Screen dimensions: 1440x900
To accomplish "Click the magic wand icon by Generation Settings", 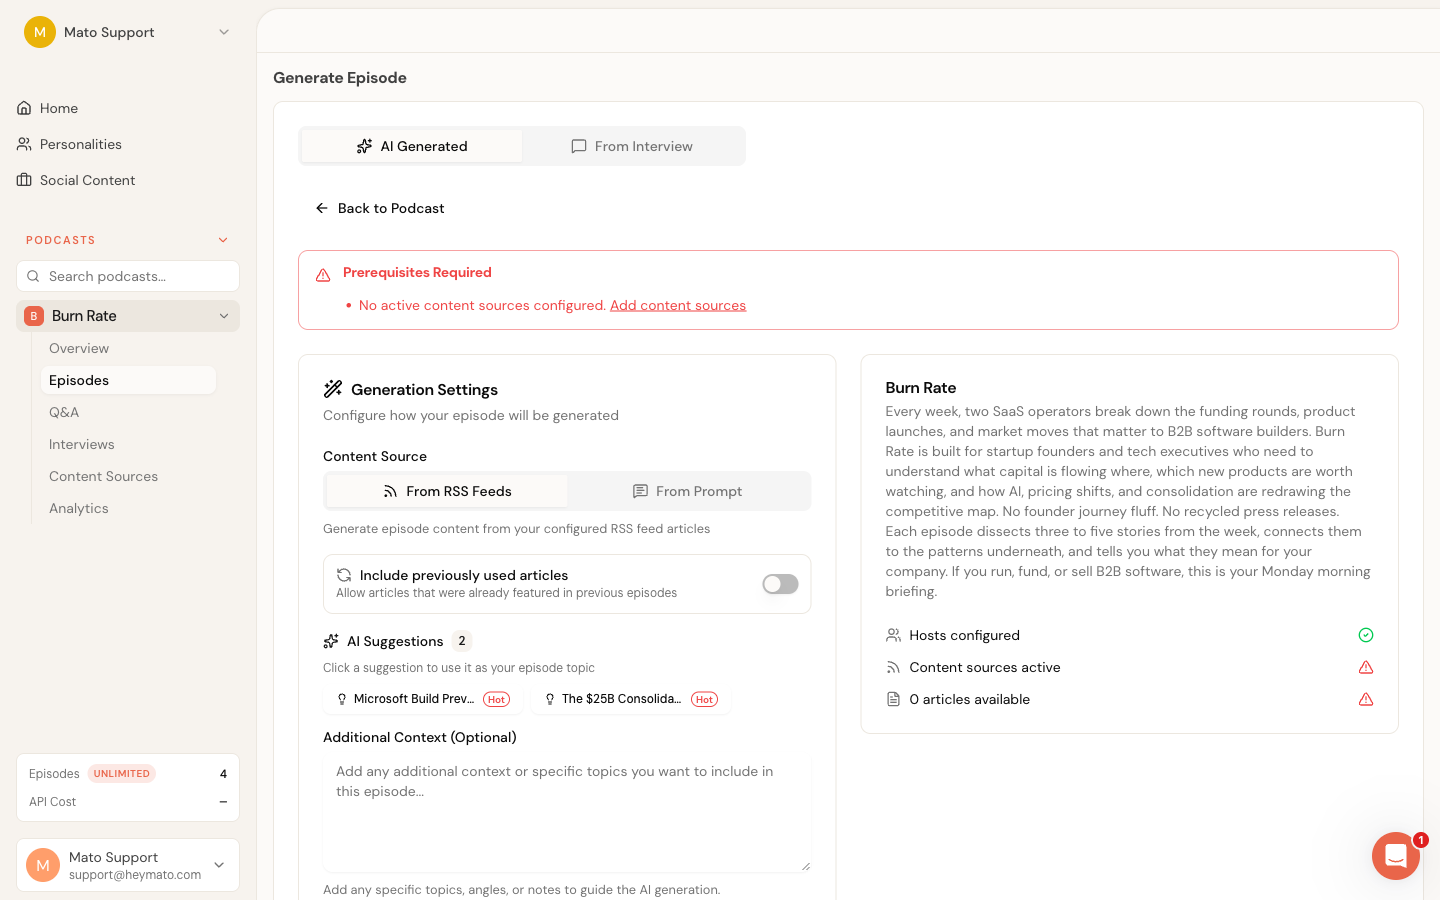I will pos(333,389).
